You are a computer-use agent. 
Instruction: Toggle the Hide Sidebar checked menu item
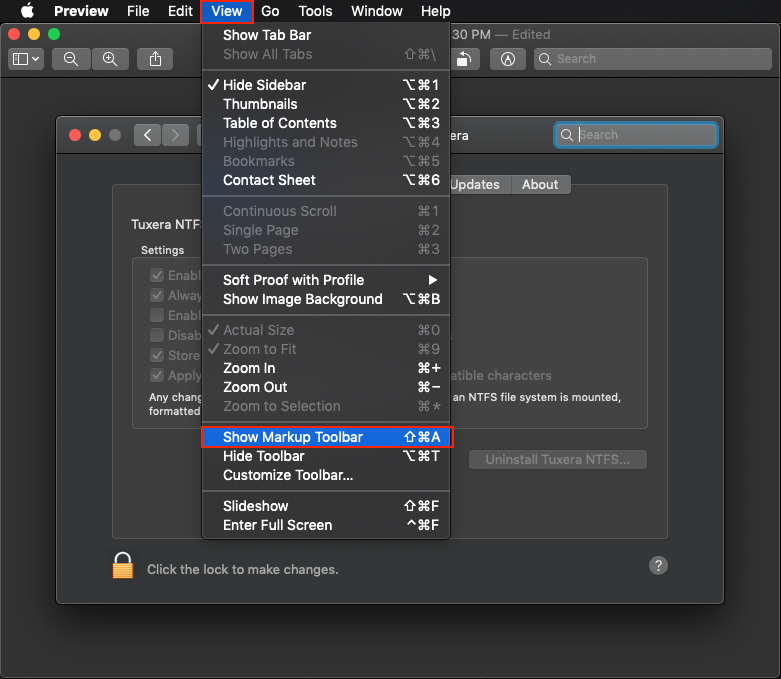[x=264, y=85]
